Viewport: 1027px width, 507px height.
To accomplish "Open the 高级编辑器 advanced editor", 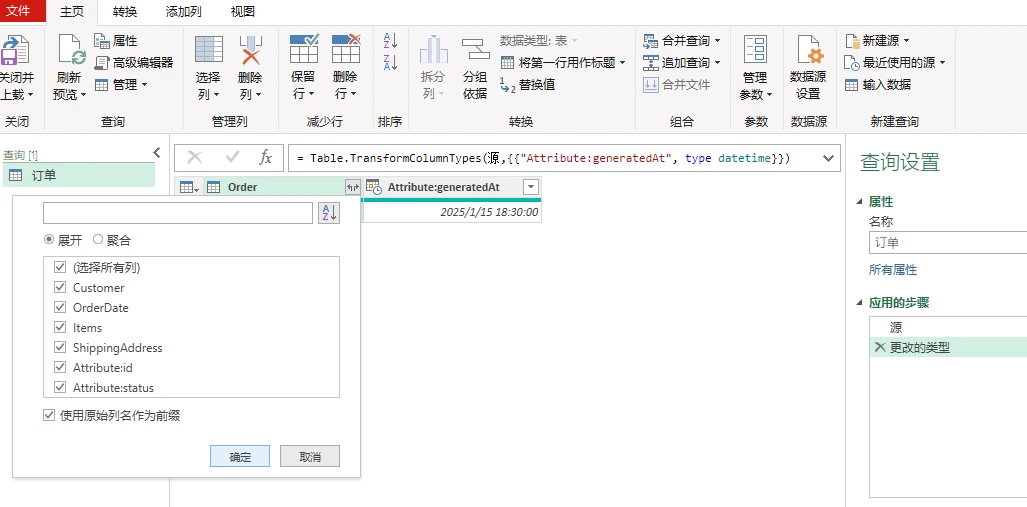I will click(134, 63).
